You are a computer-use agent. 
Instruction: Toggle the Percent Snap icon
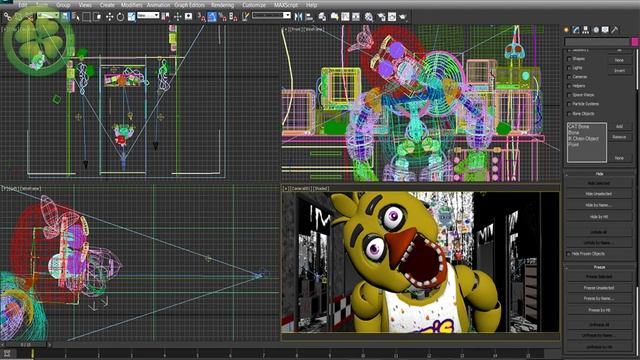(222, 17)
